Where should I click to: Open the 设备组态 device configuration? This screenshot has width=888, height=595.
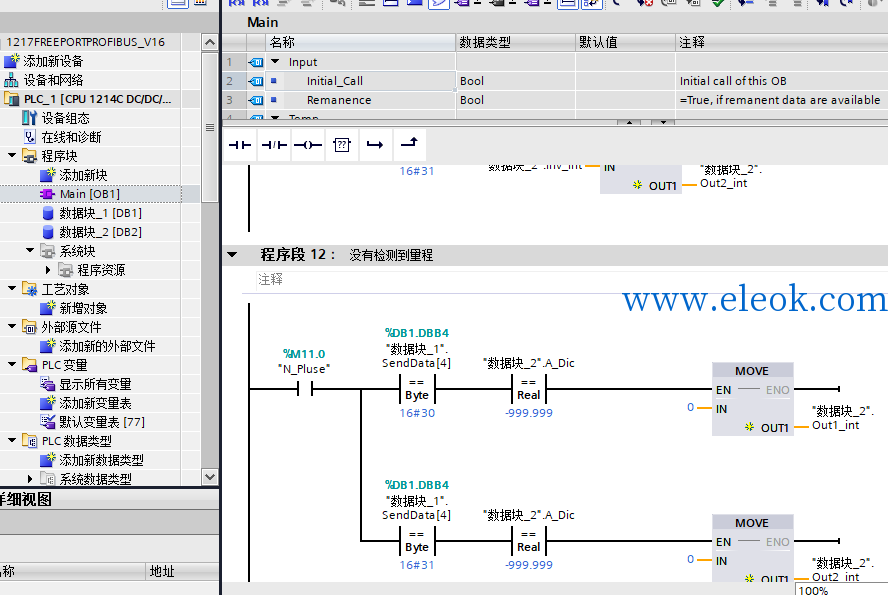pos(65,118)
